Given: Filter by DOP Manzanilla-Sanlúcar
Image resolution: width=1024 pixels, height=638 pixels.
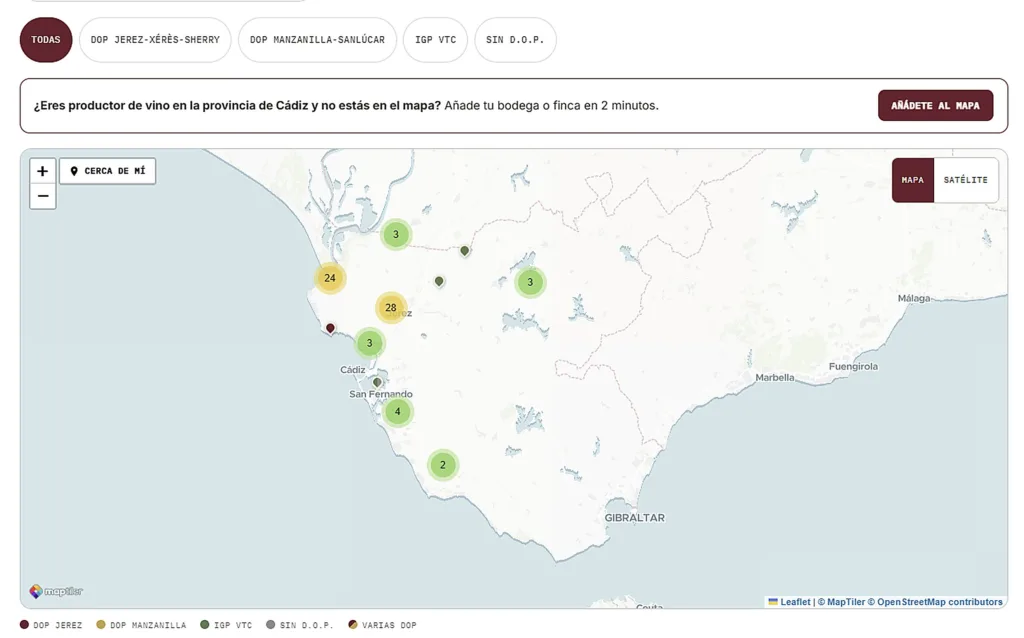Looking at the screenshot, I should click(x=317, y=40).
